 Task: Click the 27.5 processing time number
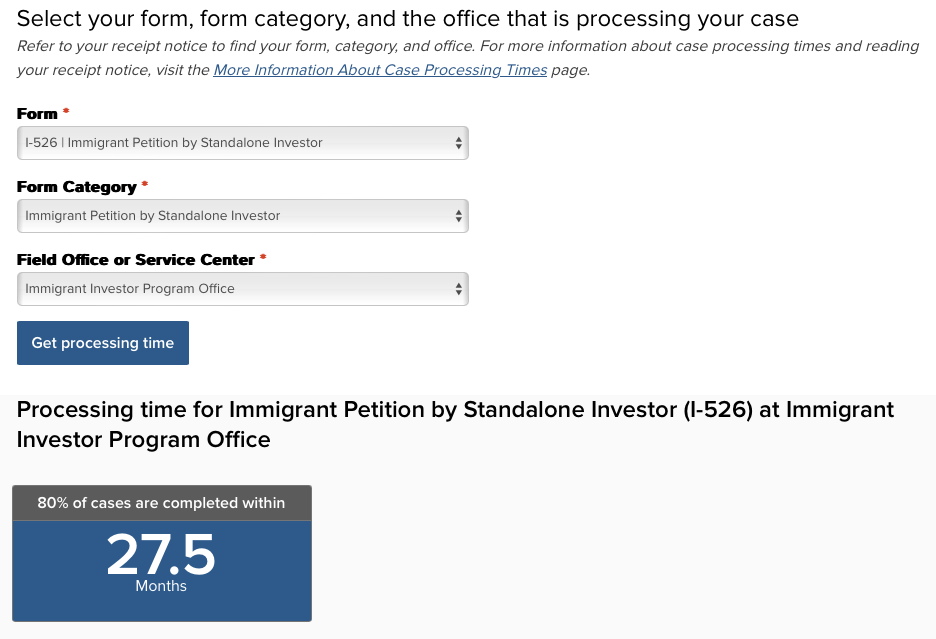coord(161,554)
